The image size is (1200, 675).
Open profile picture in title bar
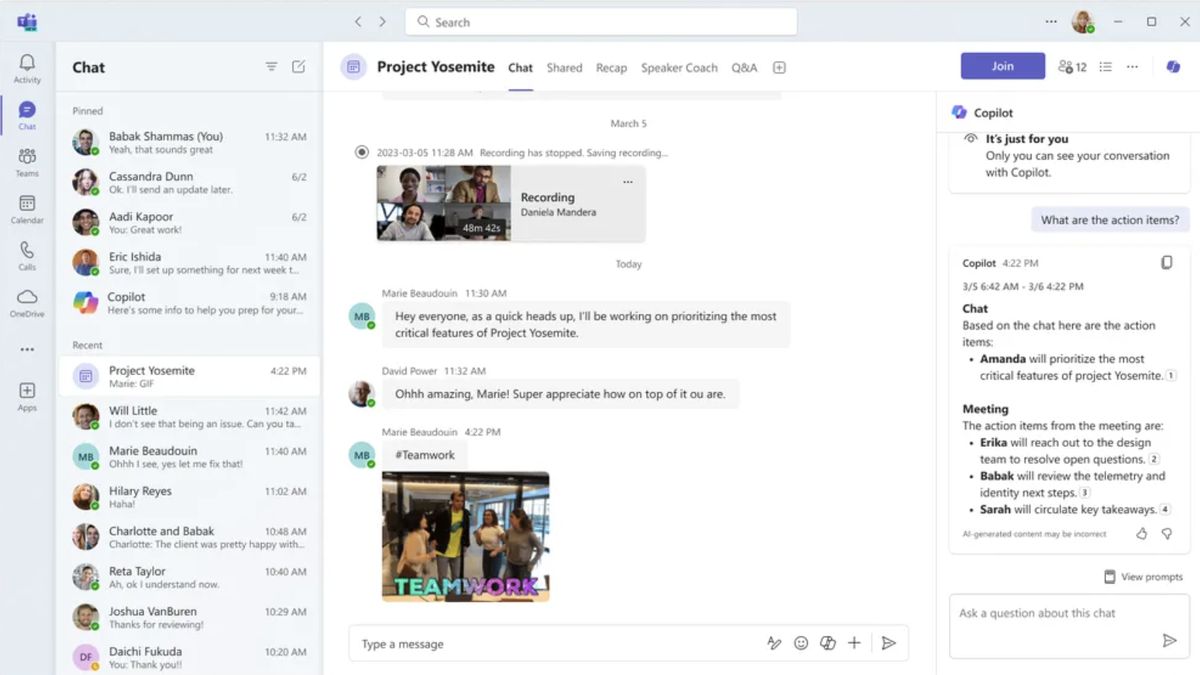tap(1082, 22)
